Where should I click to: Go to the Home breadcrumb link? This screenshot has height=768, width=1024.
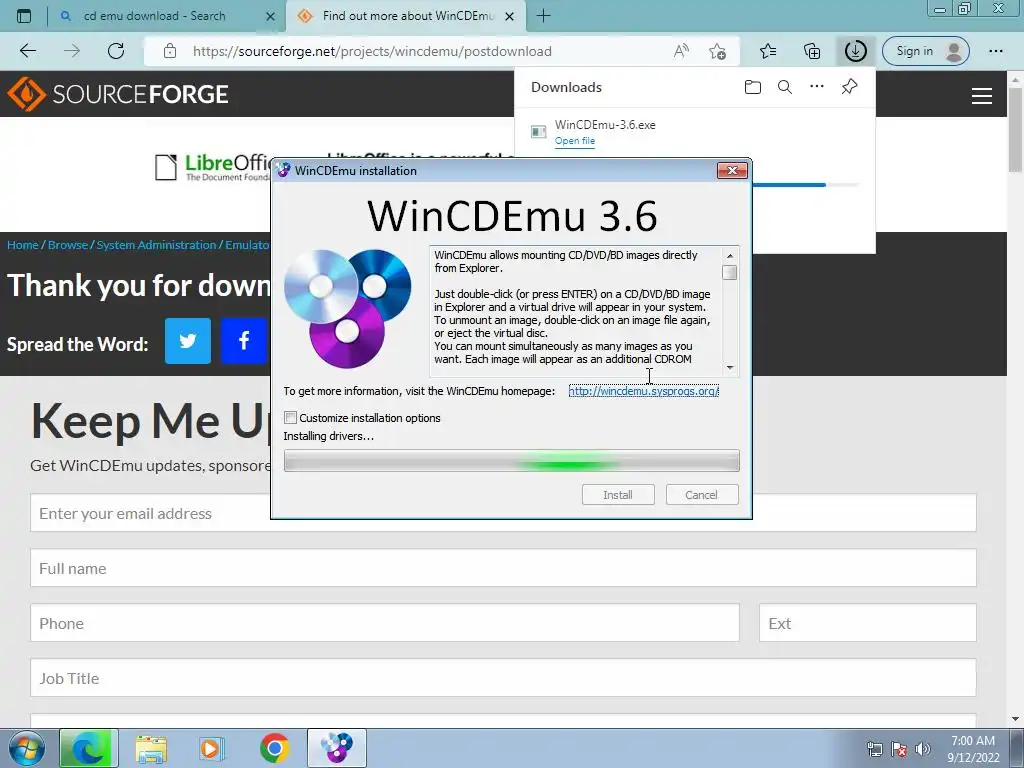(x=23, y=245)
